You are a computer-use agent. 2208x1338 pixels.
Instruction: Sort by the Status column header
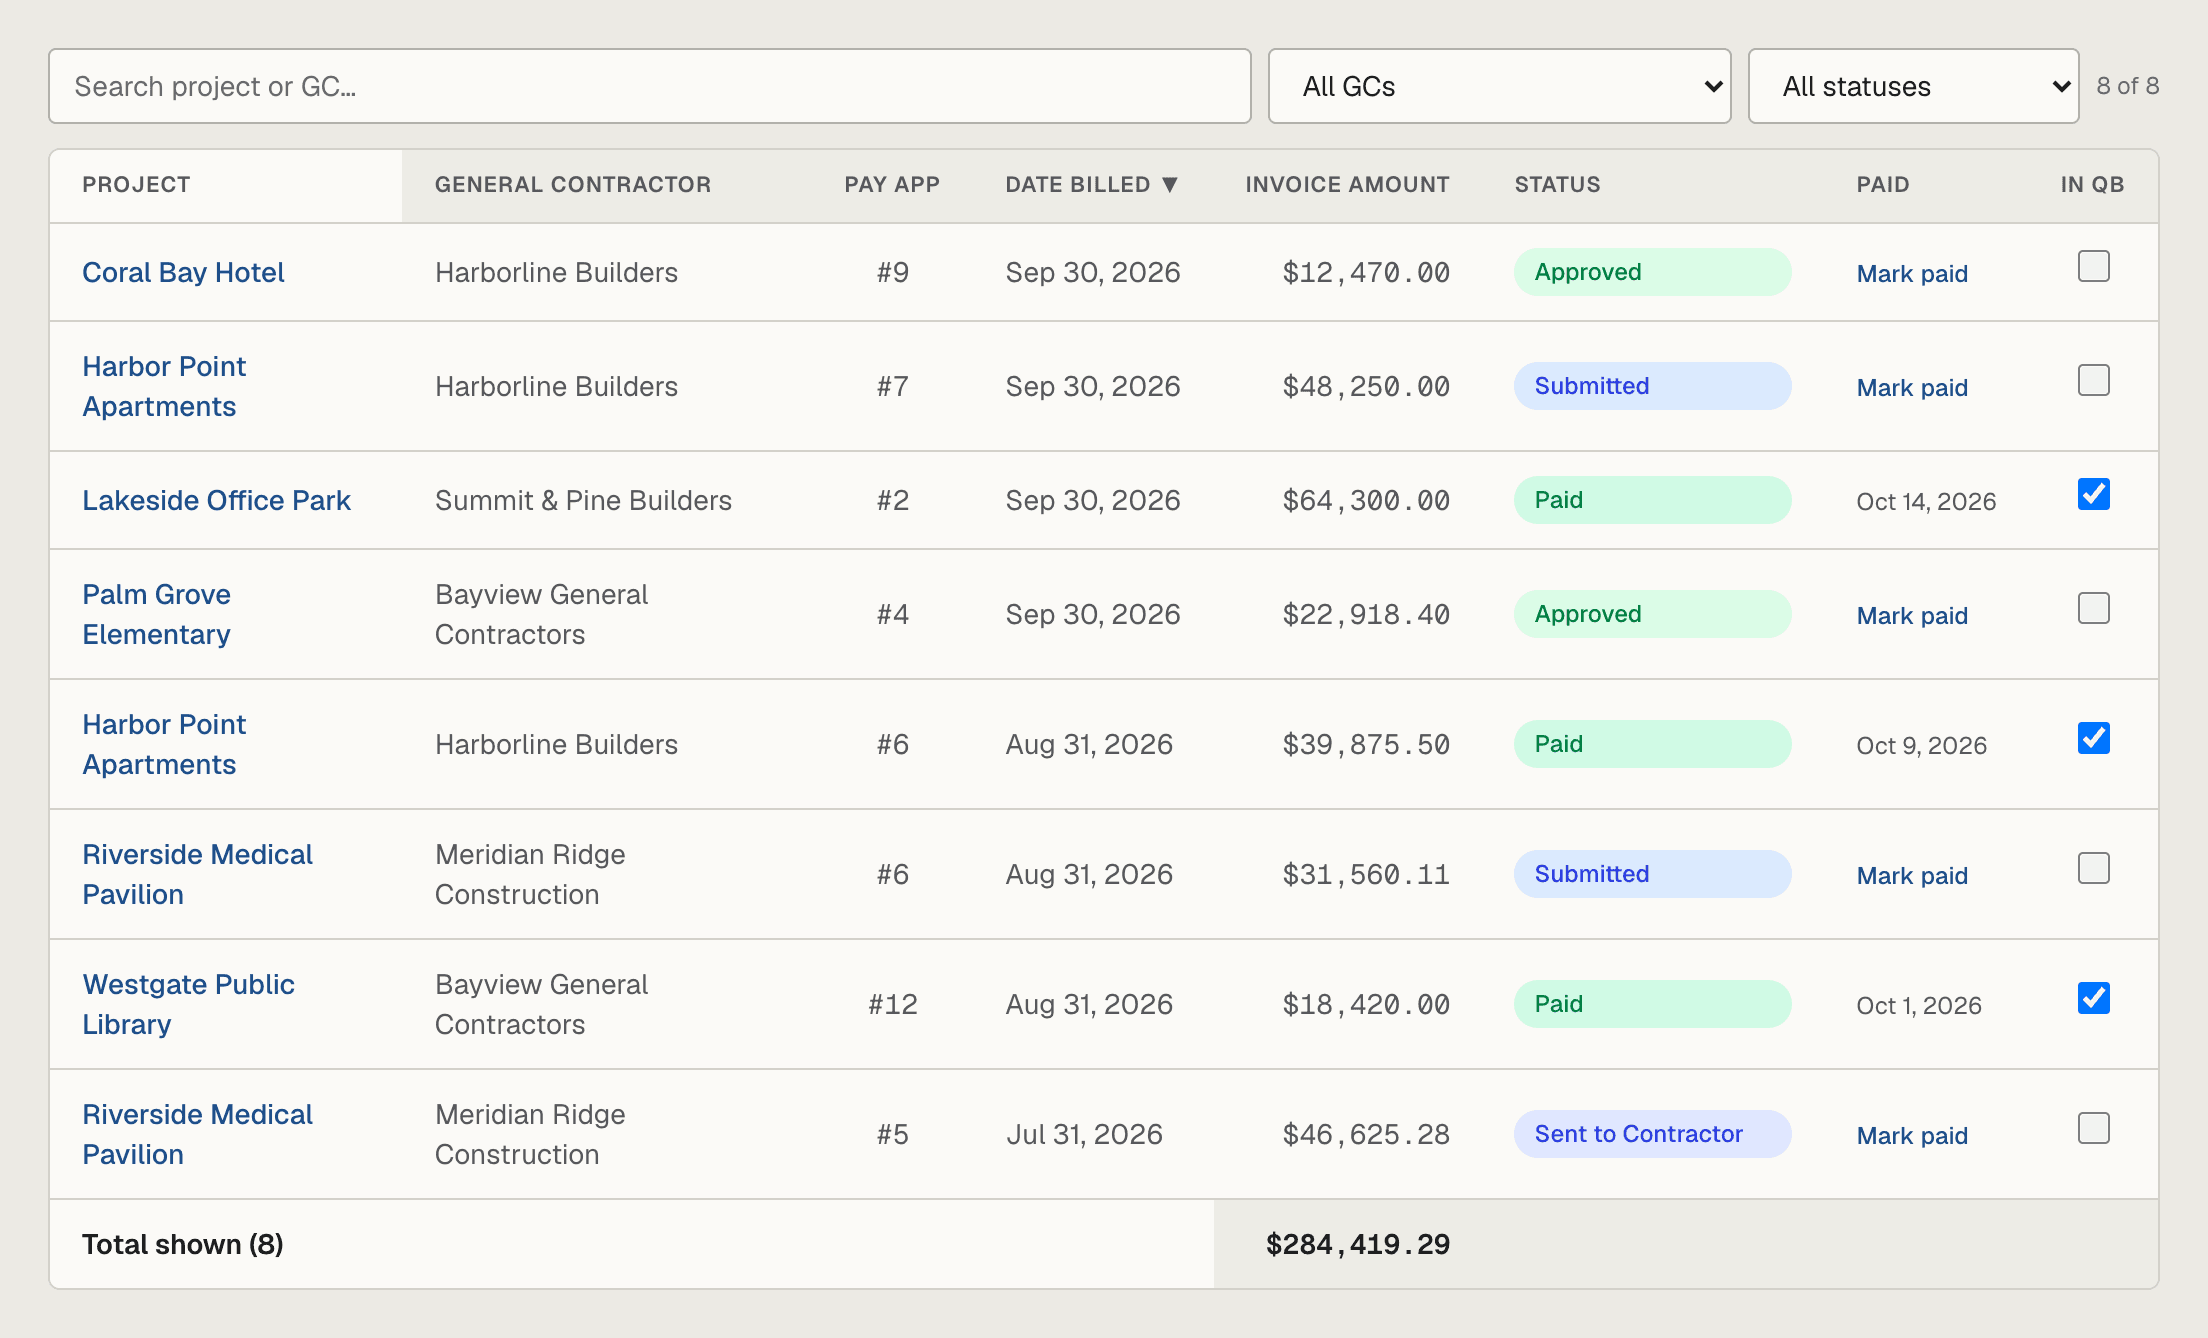pyautogui.click(x=1557, y=185)
